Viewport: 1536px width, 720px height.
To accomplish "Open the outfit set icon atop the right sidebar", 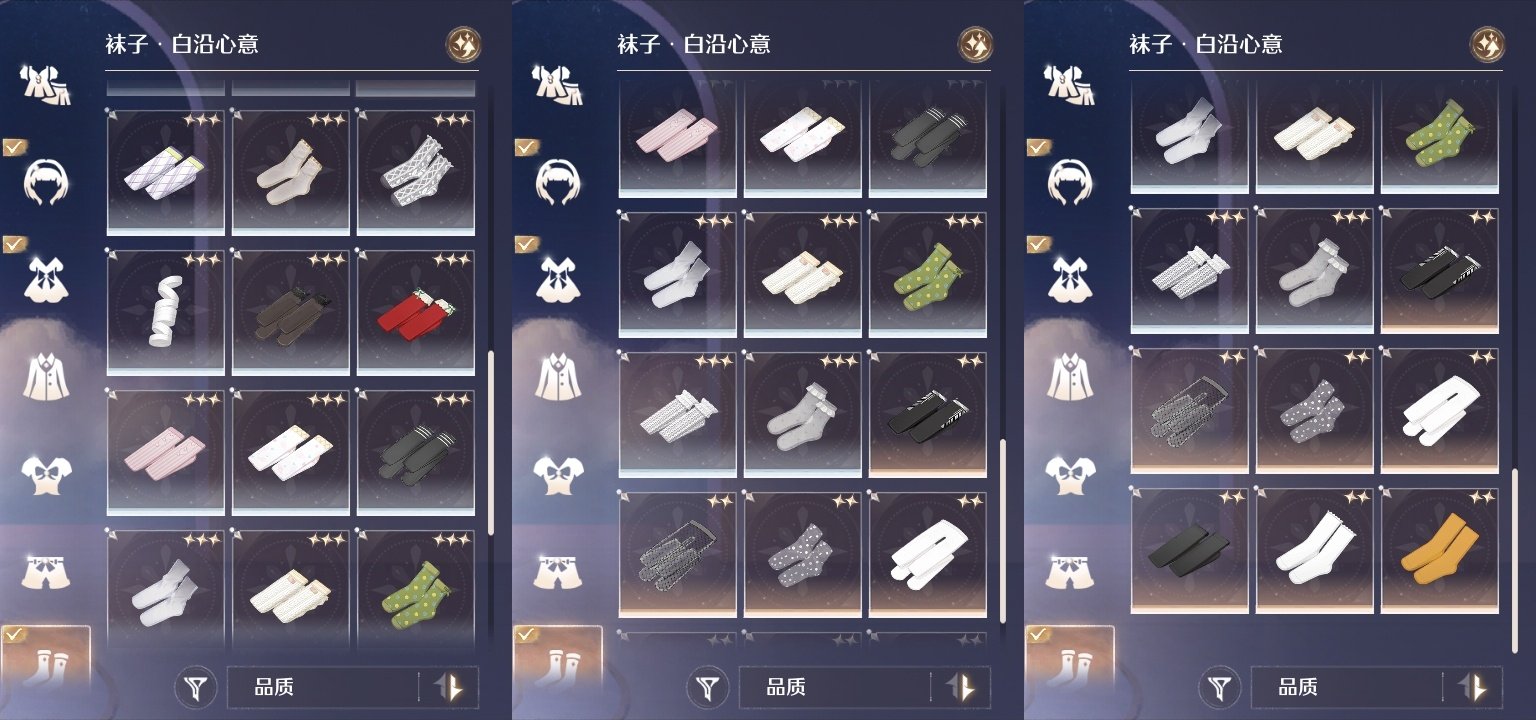I will pyautogui.click(x=1071, y=86).
